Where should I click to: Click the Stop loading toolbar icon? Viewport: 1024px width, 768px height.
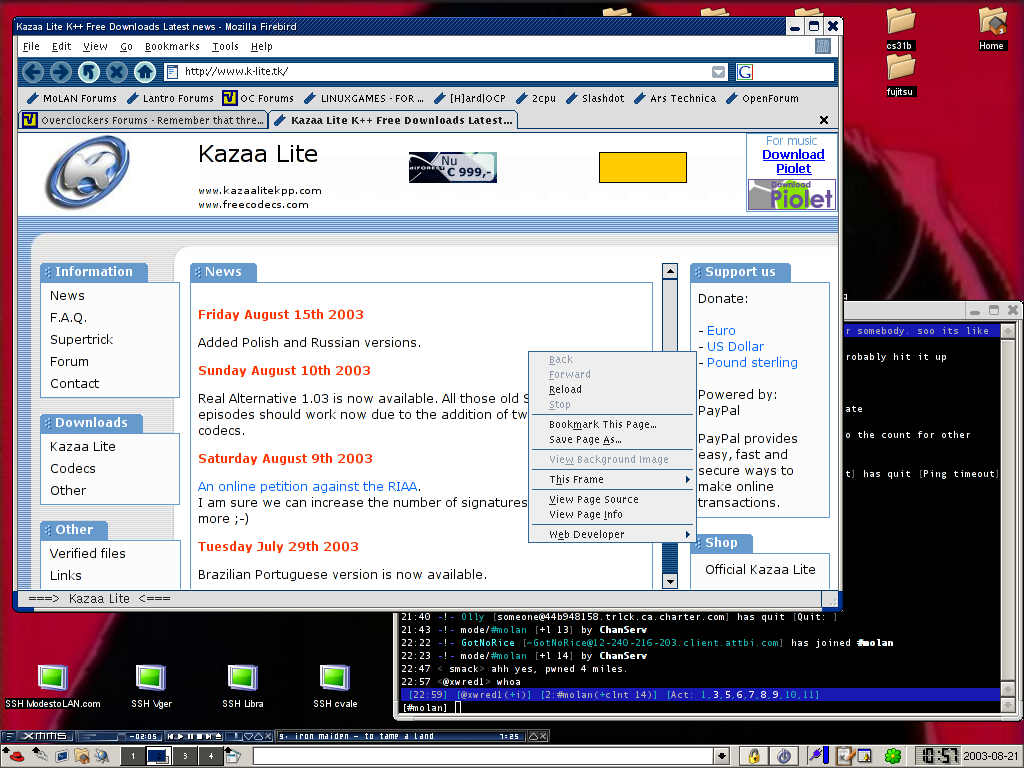[x=117, y=72]
